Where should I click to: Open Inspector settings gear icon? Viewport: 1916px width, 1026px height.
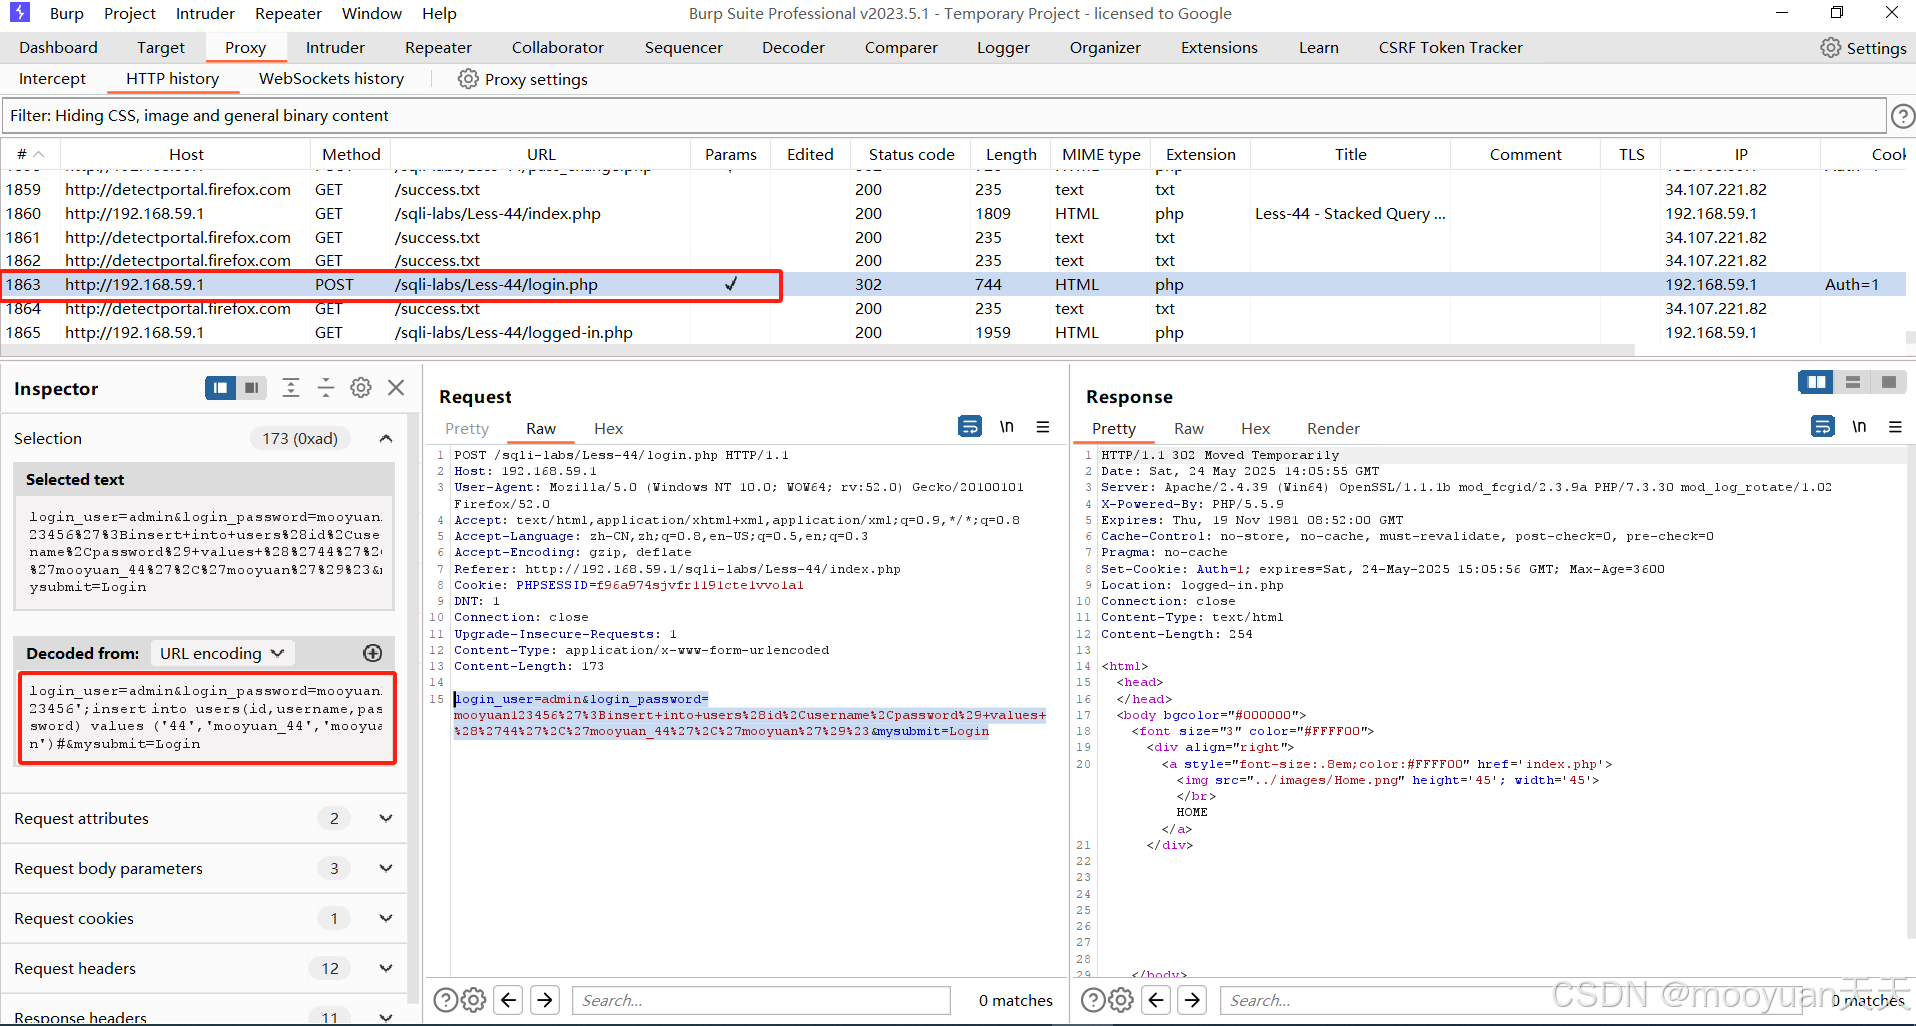(361, 388)
